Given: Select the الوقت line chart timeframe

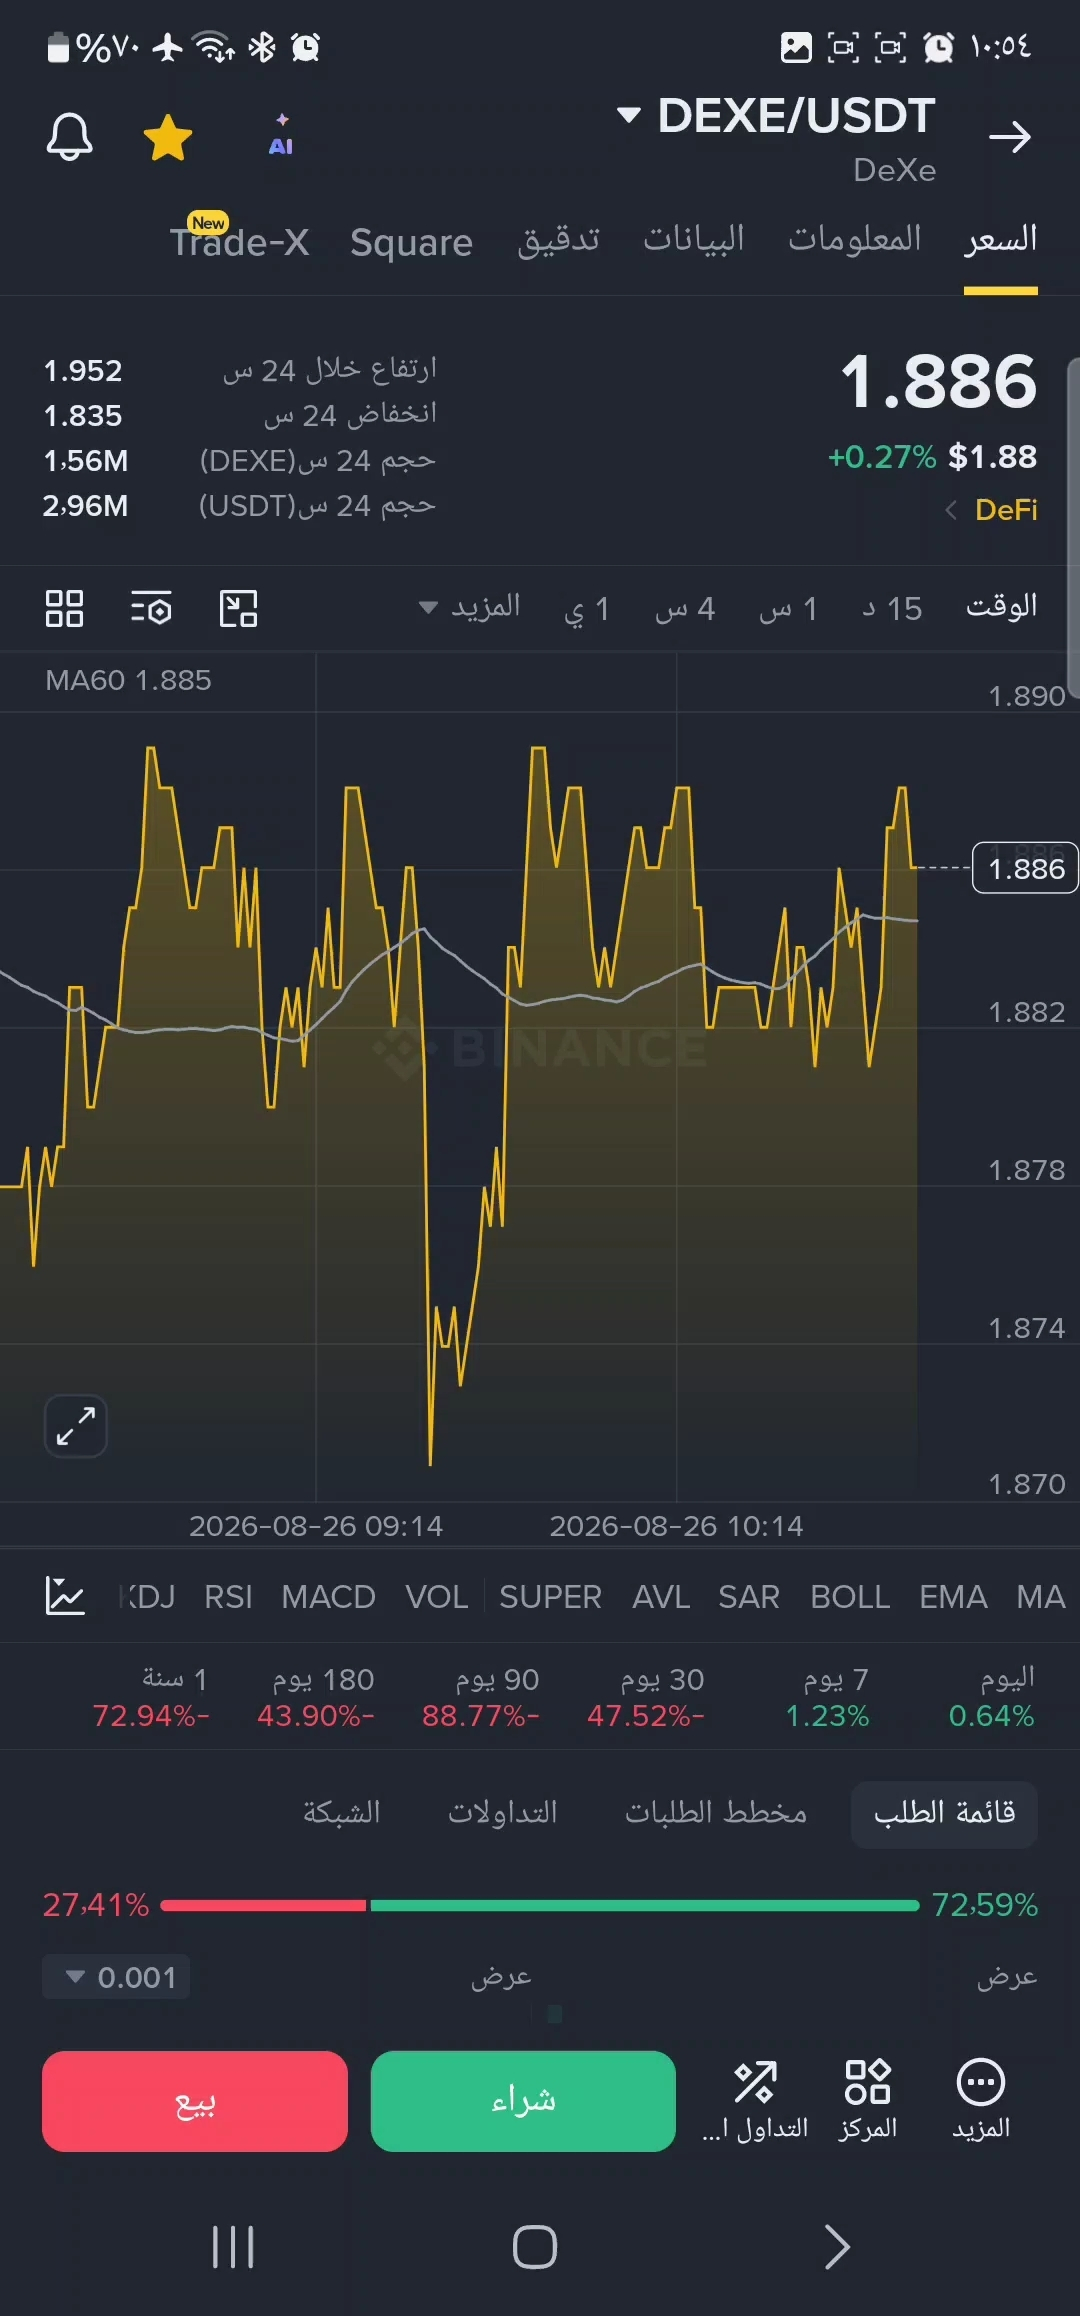Looking at the screenshot, I should pyautogui.click(x=1001, y=607).
